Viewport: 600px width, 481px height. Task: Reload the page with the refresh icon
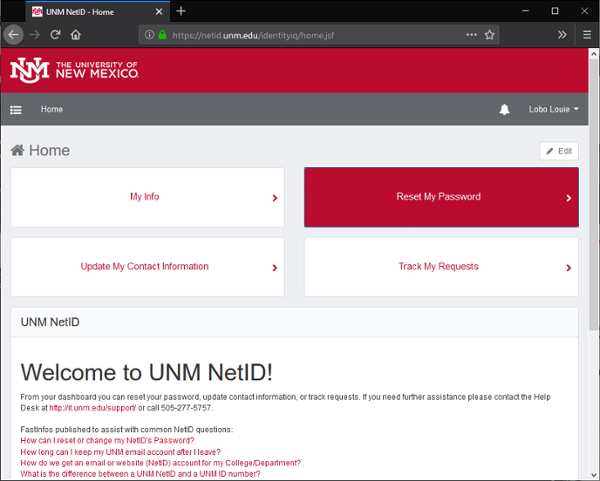point(55,35)
